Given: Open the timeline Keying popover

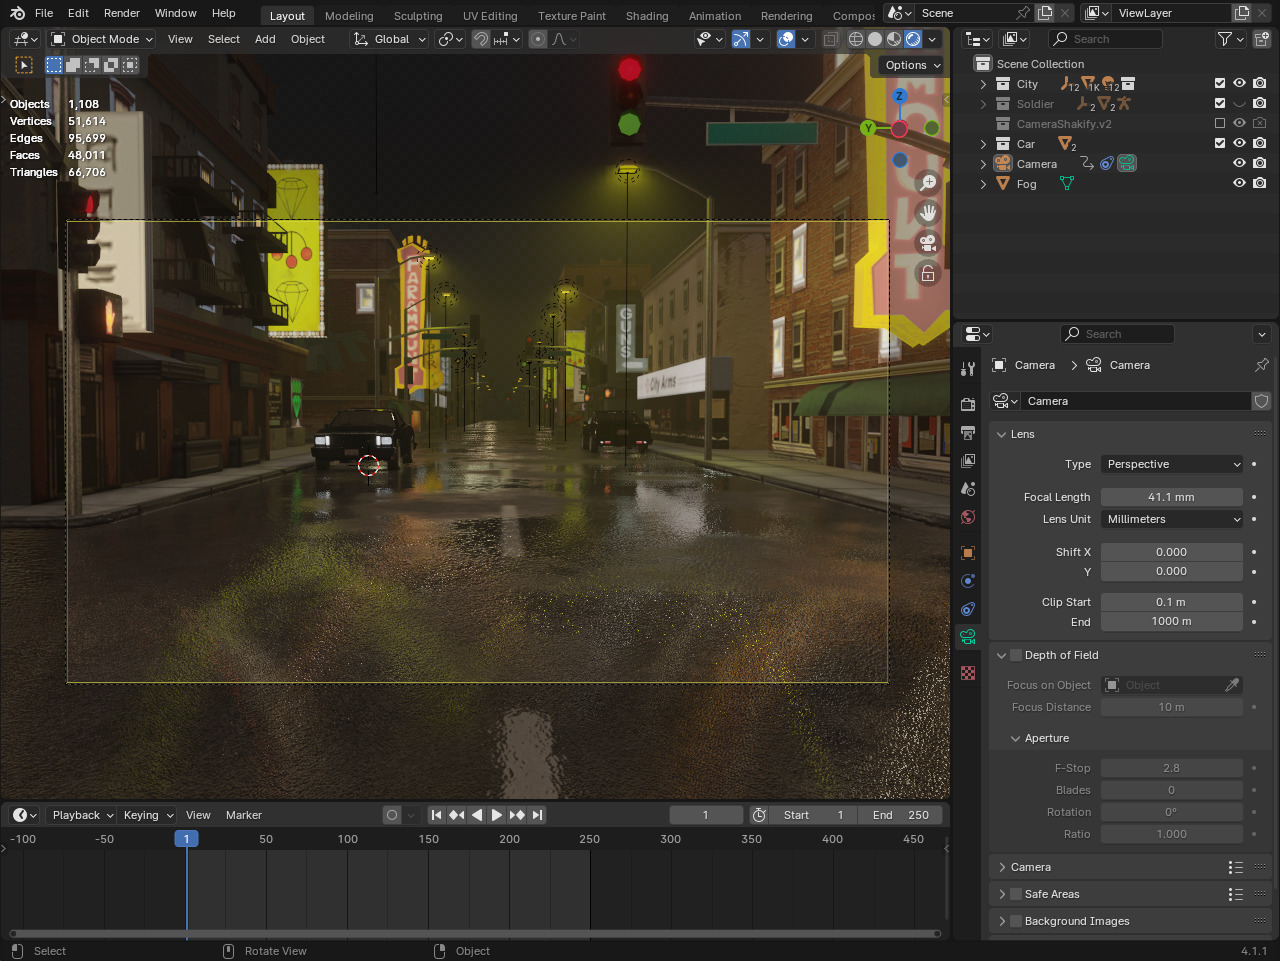Looking at the screenshot, I should click(x=147, y=815).
